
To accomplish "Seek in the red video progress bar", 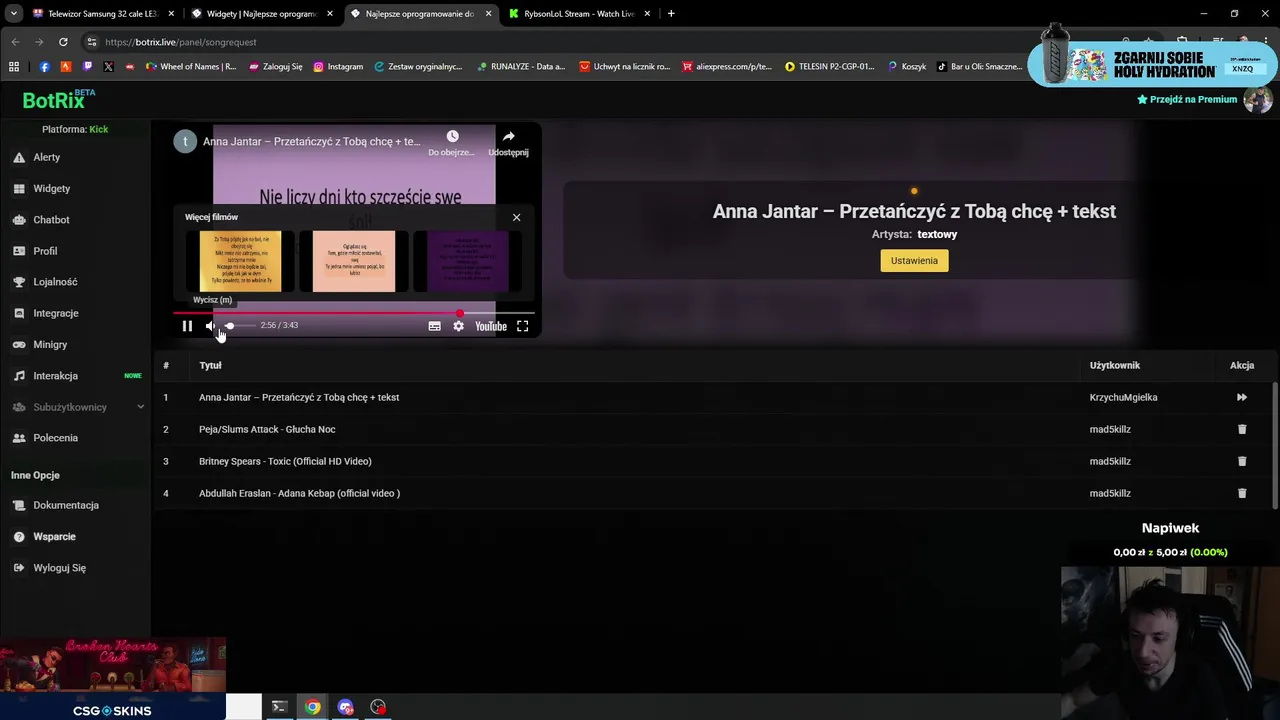I will pos(354,313).
